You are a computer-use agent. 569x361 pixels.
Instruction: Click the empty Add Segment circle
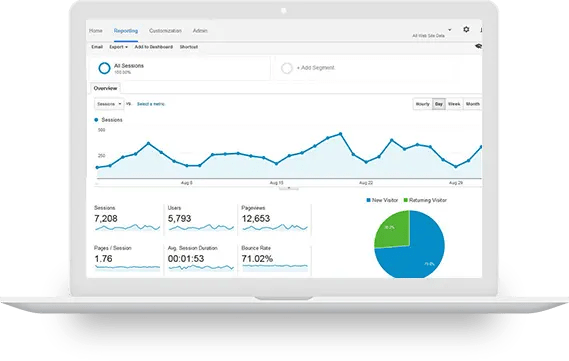(x=287, y=68)
